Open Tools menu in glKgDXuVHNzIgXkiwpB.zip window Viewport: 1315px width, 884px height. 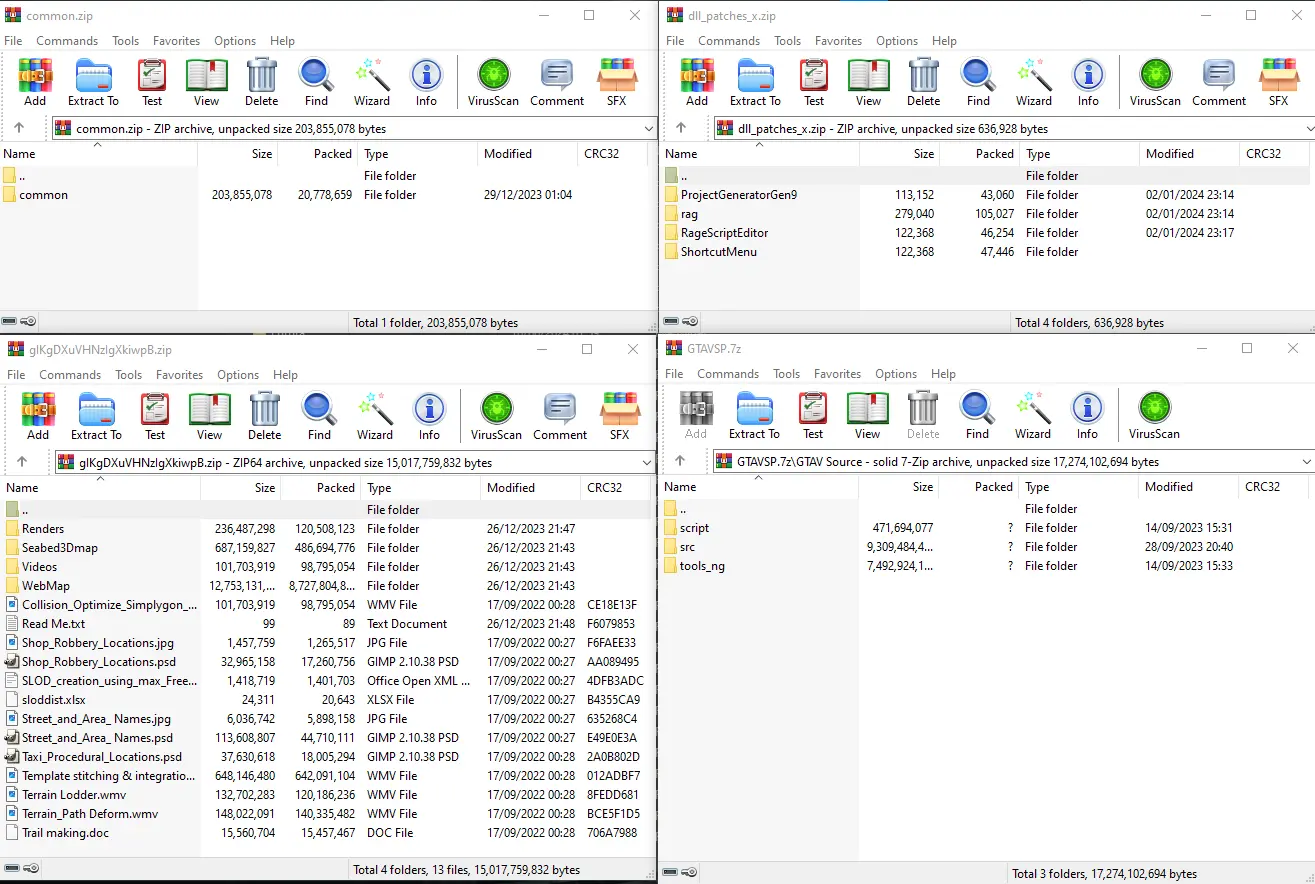128,375
